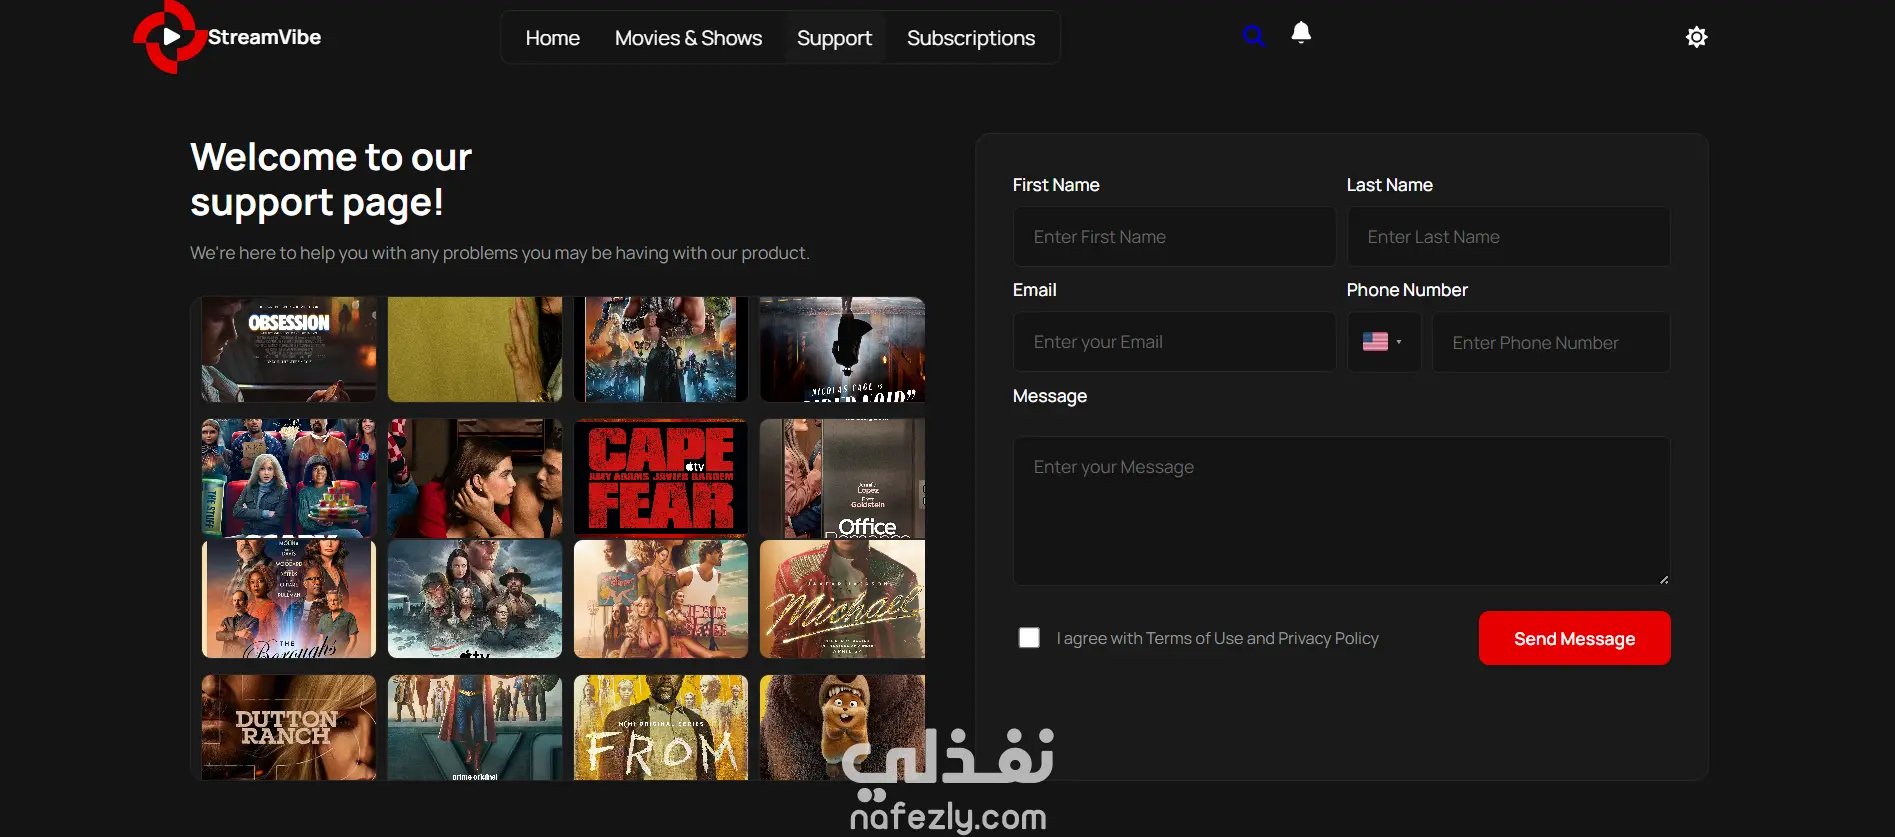
Task: Click the StreamVibe play logo icon
Action: (170, 37)
